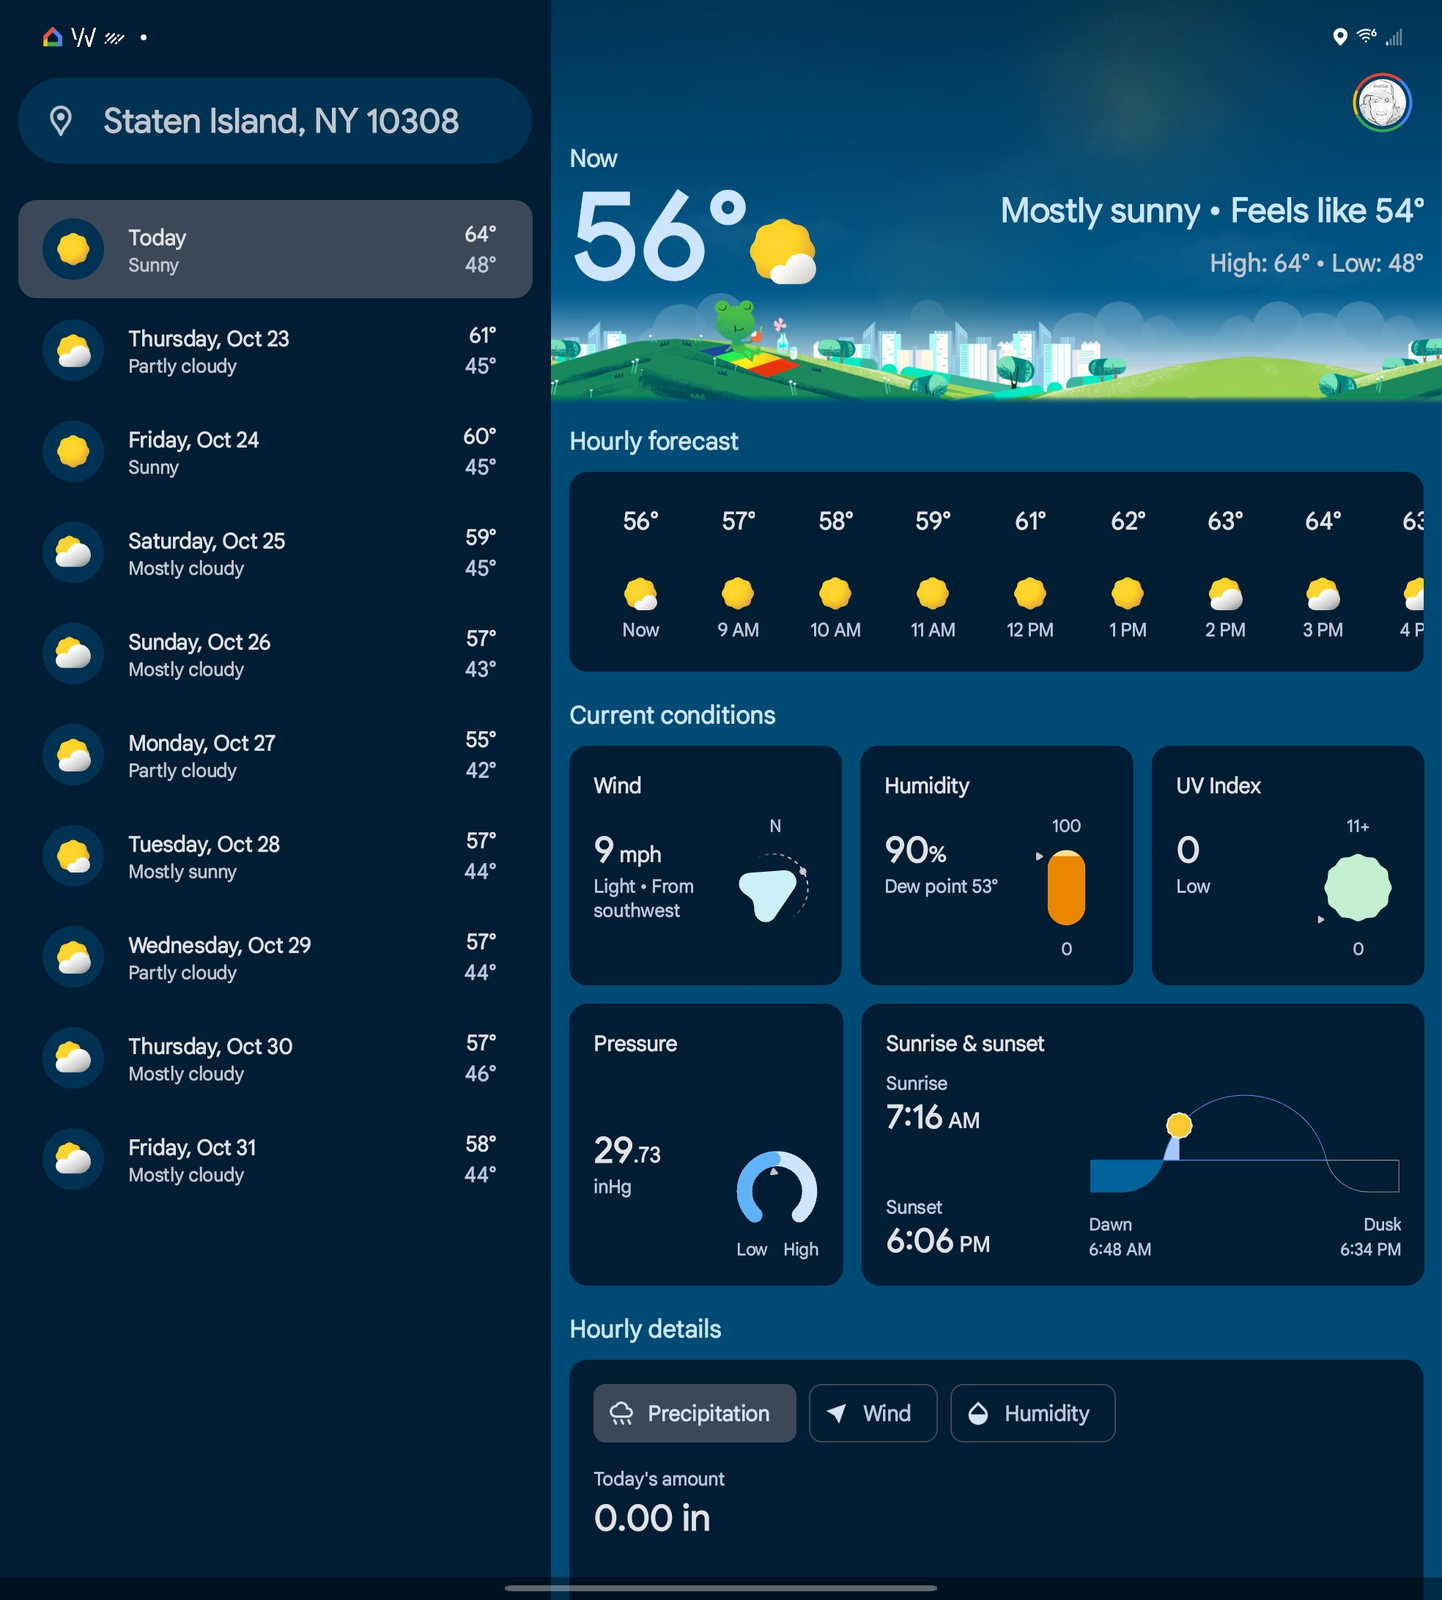This screenshot has width=1442, height=1600.
Task: Select the Precipitation hourly details chip
Action: [694, 1413]
